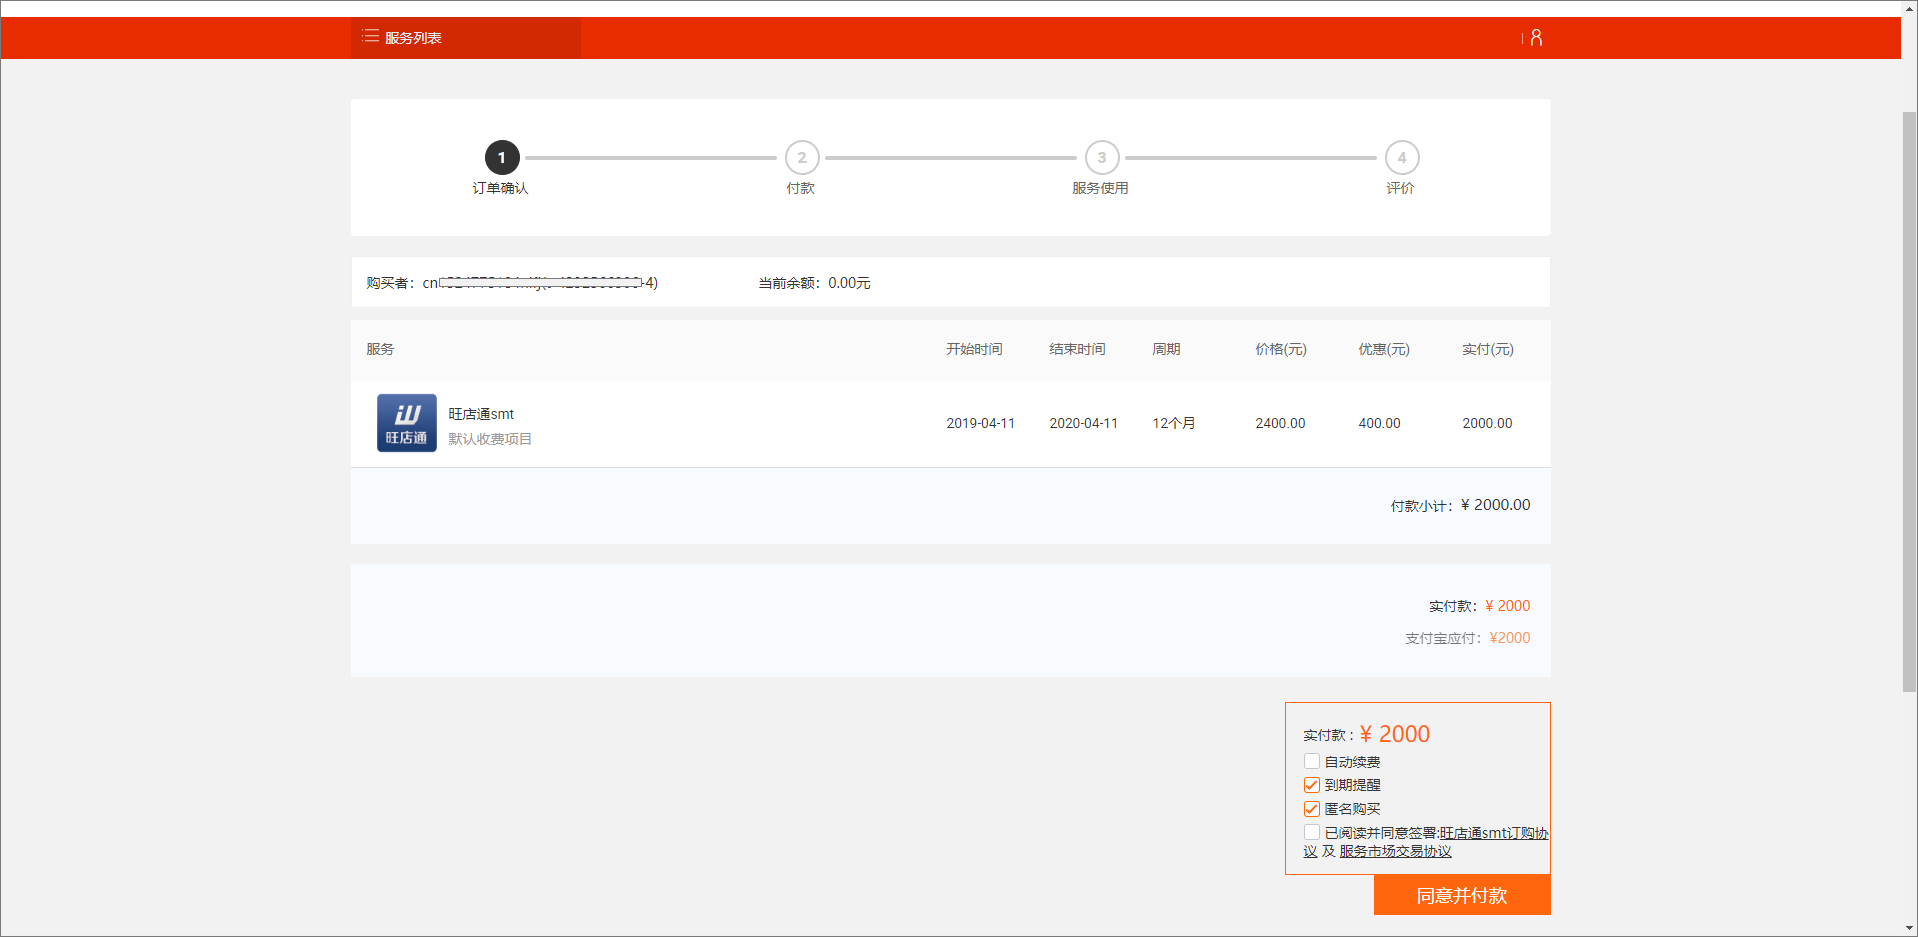Click the 12个月 period cell
The height and width of the screenshot is (937, 1918).
pos(1174,423)
